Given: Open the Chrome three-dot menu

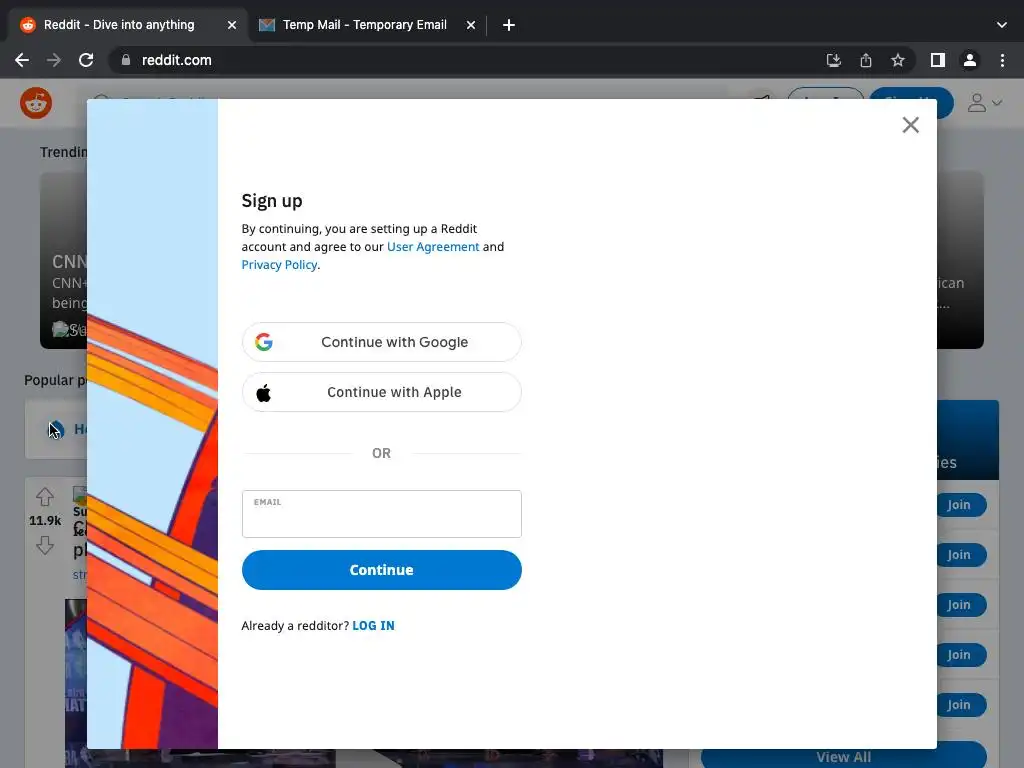Looking at the screenshot, I should 1002,60.
